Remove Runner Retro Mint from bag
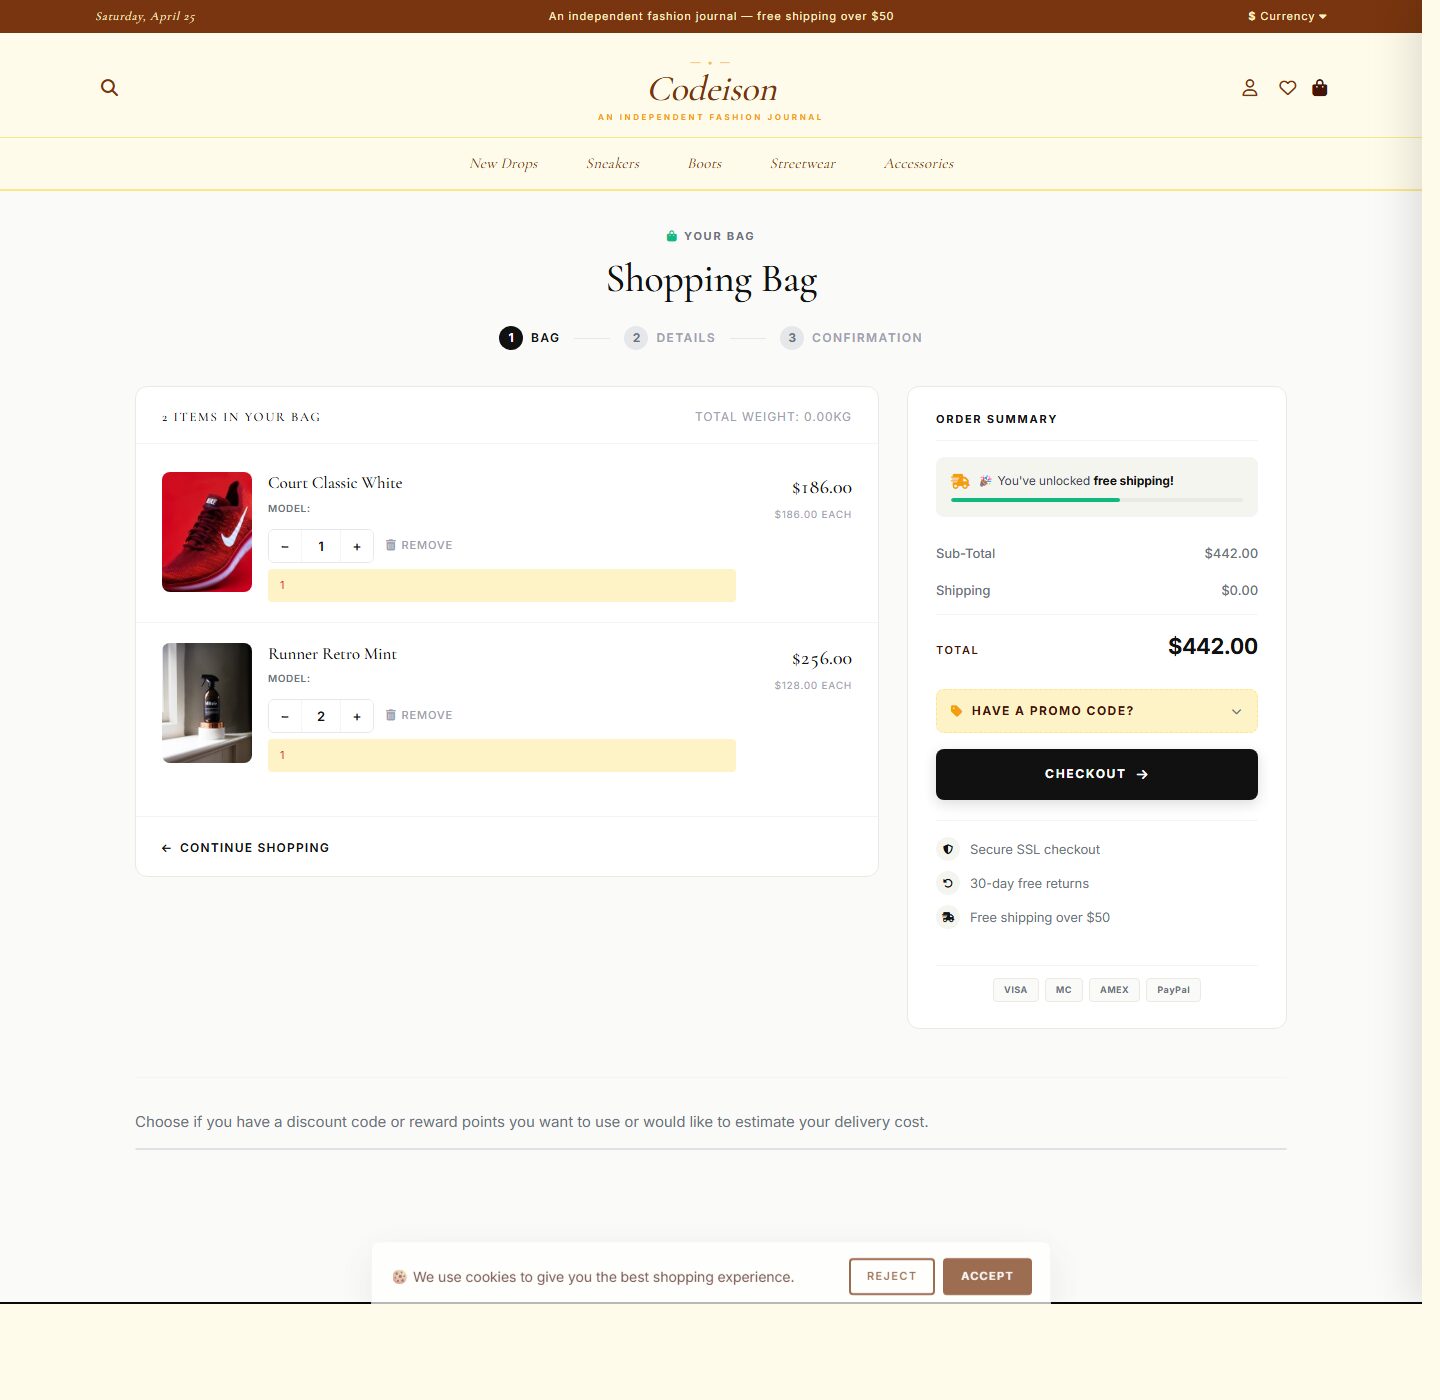The width and height of the screenshot is (1440, 1400). coord(419,715)
